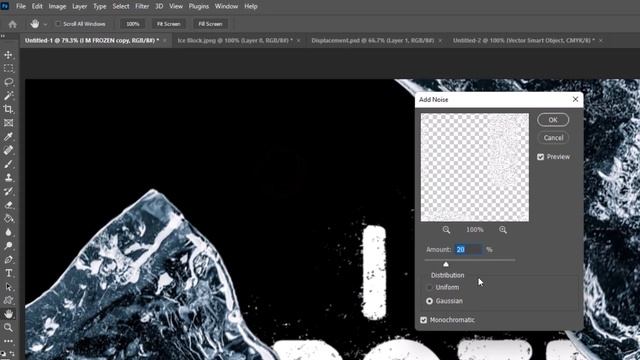Select the Crop tool
This screenshot has height=360, width=640.
coord(8,109)
